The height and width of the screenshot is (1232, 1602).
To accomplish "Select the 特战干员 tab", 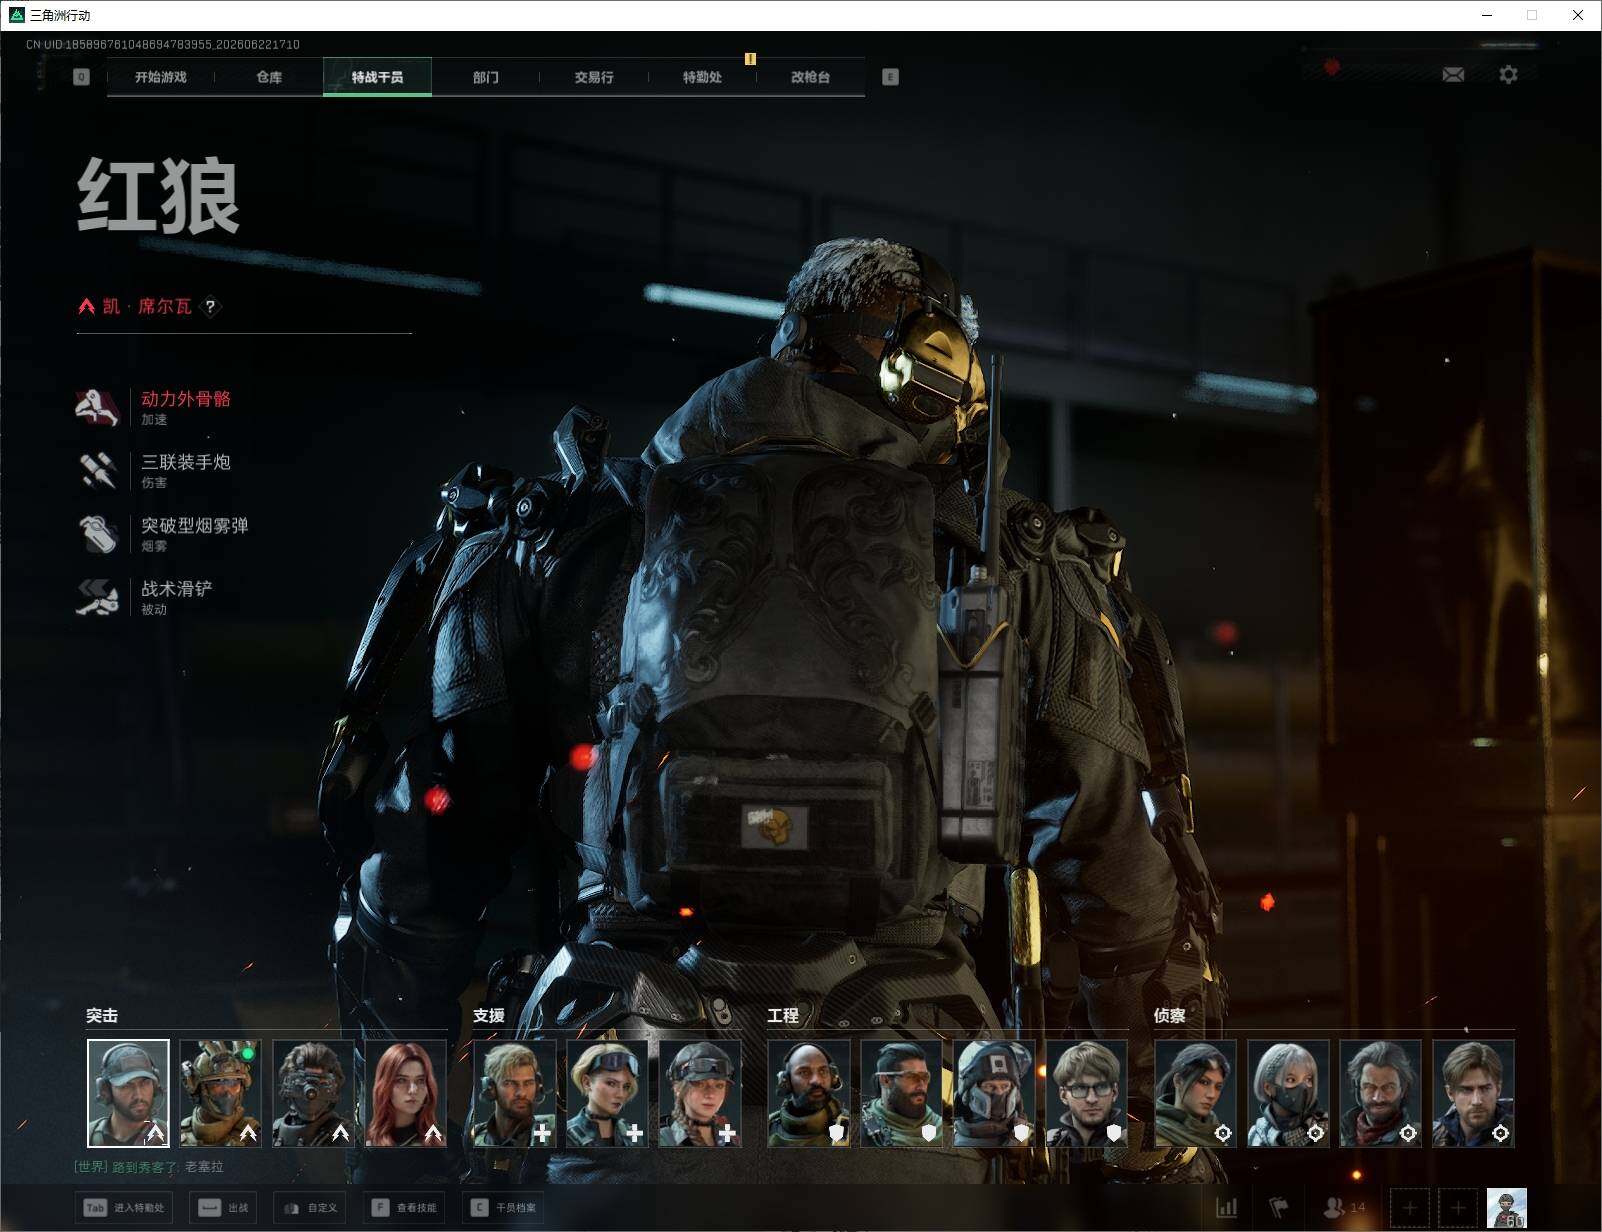I will coord(377,77).
